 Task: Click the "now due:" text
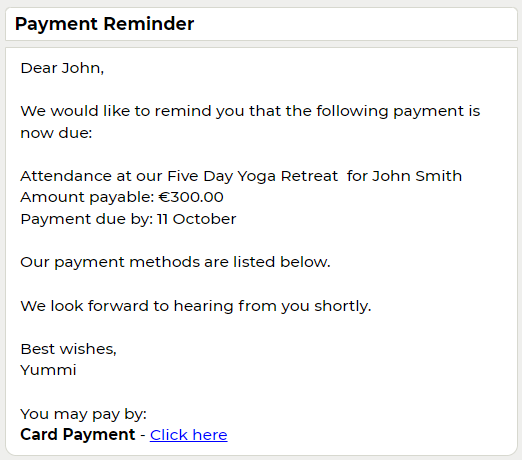(x=56, y=133)
